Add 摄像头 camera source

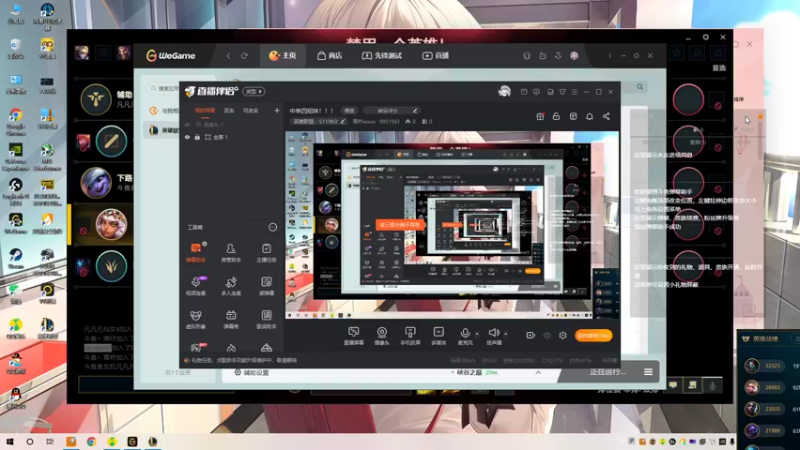click(x=382, y=336)
